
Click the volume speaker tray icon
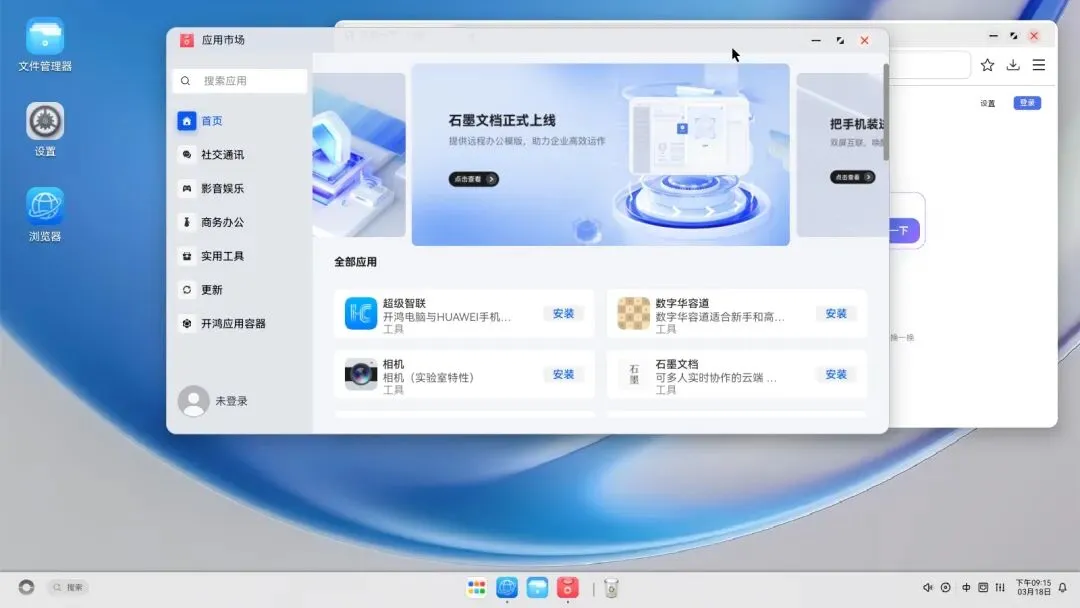927,587
